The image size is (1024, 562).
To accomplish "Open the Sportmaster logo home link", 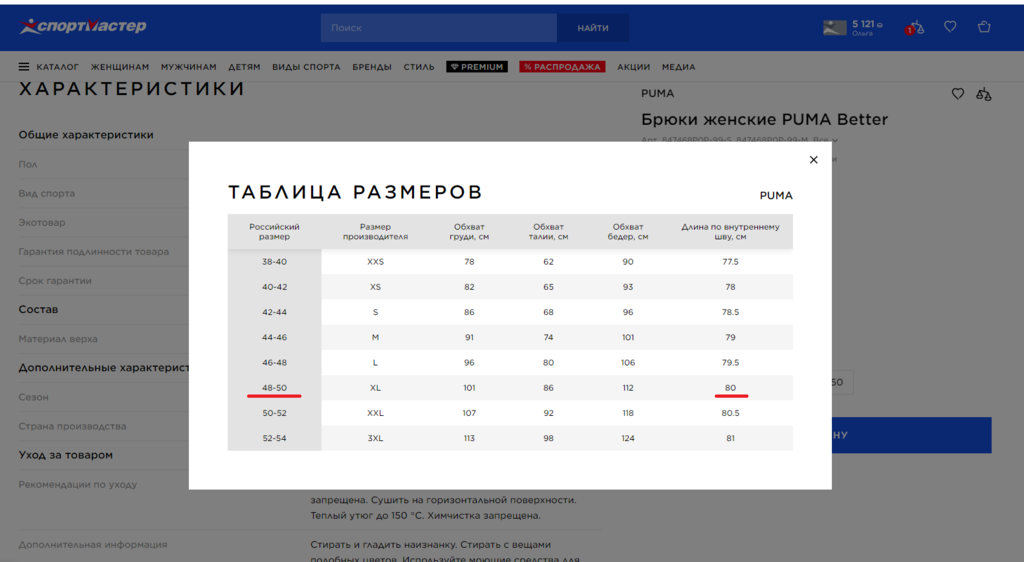I will coord(83,26).
